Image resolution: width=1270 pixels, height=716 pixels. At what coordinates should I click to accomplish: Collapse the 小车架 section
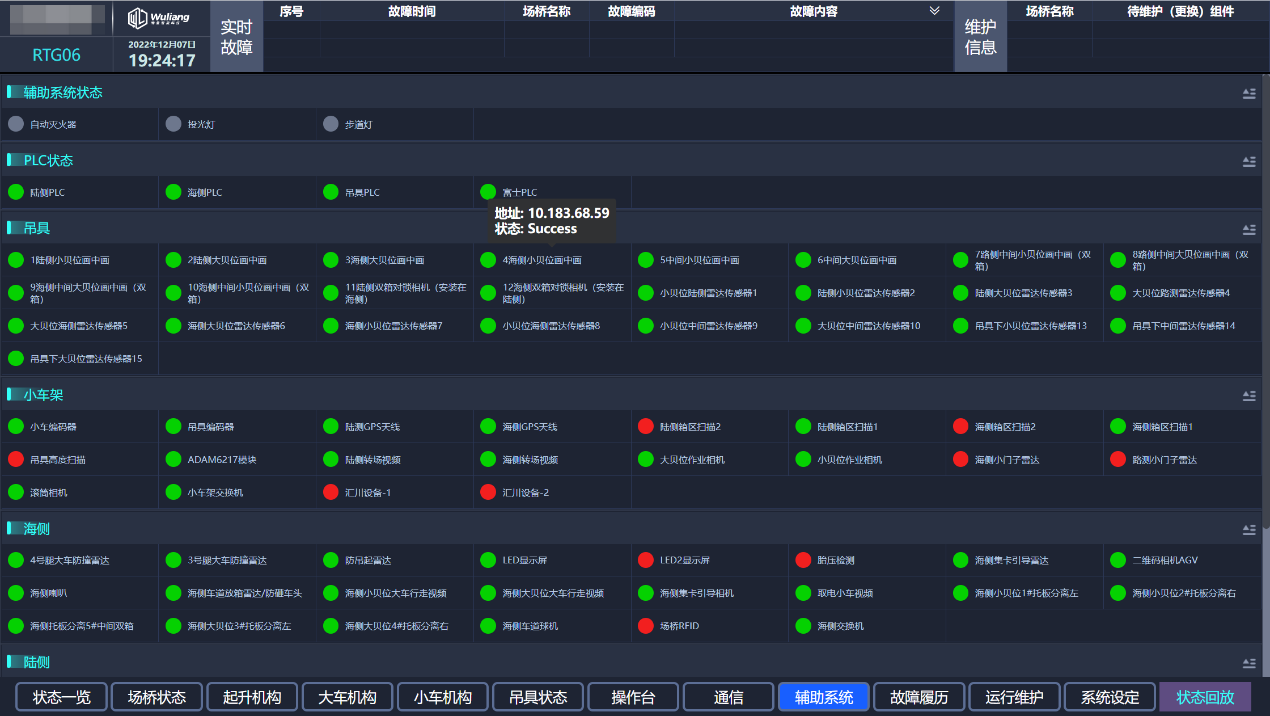pyautogui.click(x=1249, y=396)
